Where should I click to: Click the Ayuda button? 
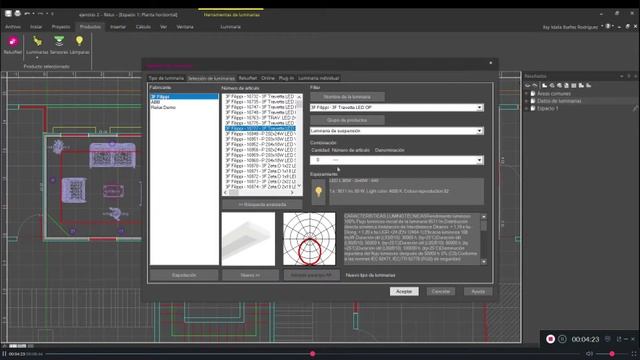pos(478,291)
